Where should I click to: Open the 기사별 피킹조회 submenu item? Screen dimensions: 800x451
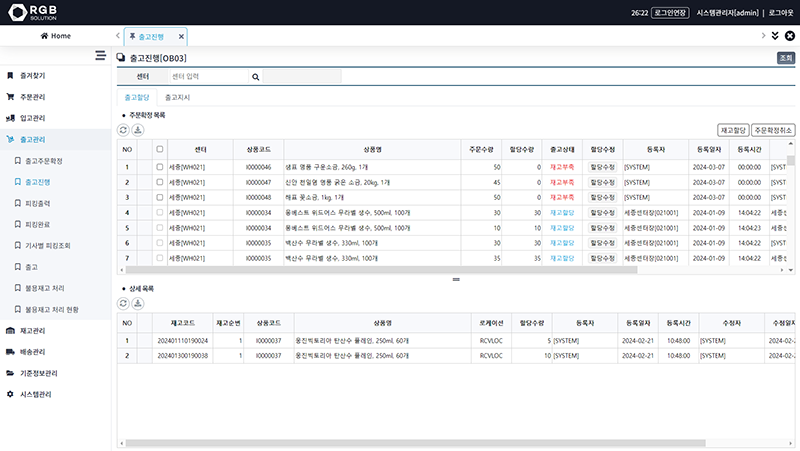coord(48,245)
